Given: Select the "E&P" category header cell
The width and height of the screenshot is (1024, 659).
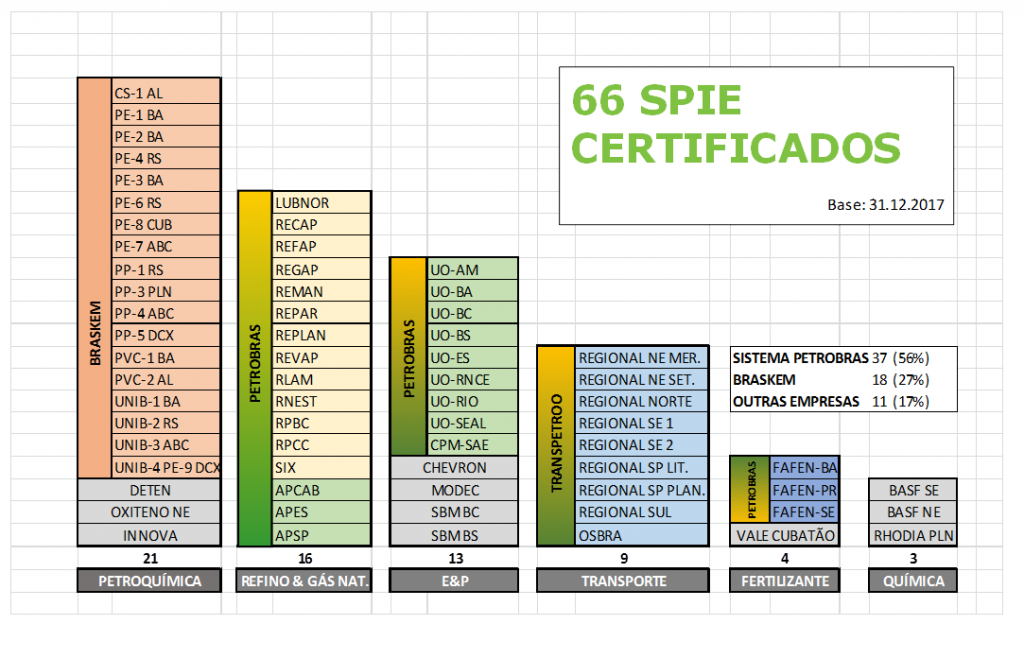Looking at the screenshot, I should [x=454, y=581].
